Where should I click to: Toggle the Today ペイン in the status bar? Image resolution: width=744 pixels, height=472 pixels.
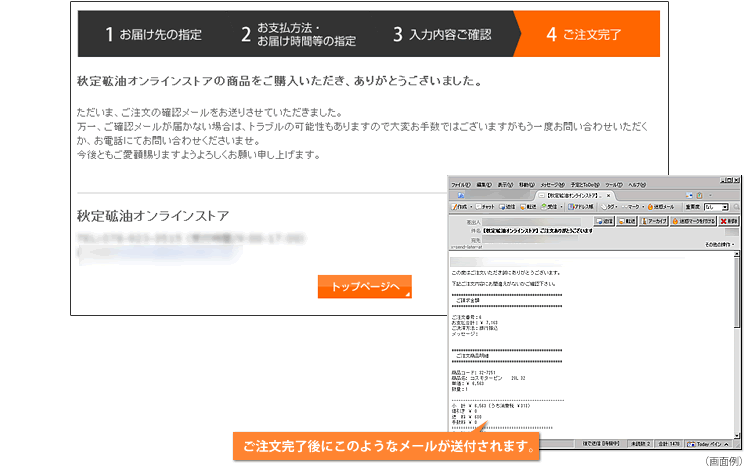pyautogui.click(x=708, y=444)
